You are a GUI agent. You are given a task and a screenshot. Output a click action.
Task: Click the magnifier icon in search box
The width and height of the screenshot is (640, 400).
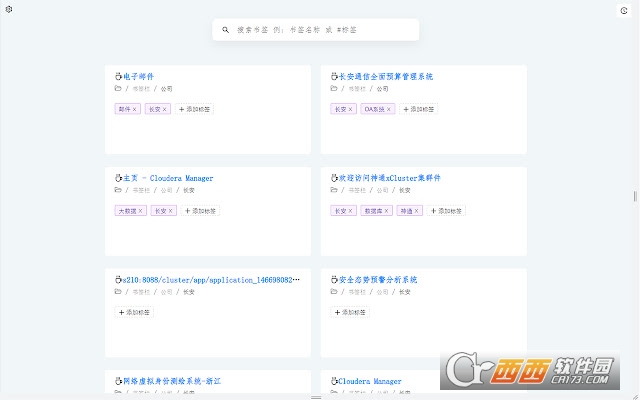(225, 30)
